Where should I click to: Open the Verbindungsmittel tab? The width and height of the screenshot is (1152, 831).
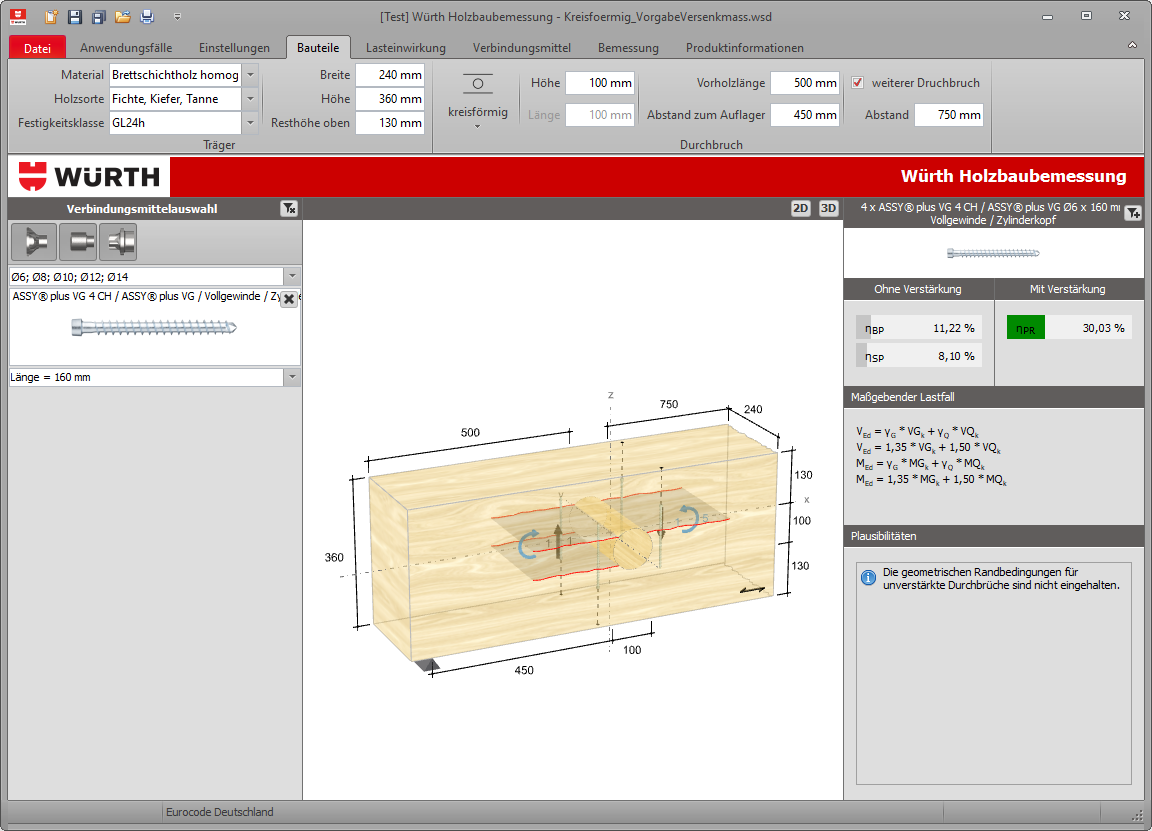(x=522, y=48)
